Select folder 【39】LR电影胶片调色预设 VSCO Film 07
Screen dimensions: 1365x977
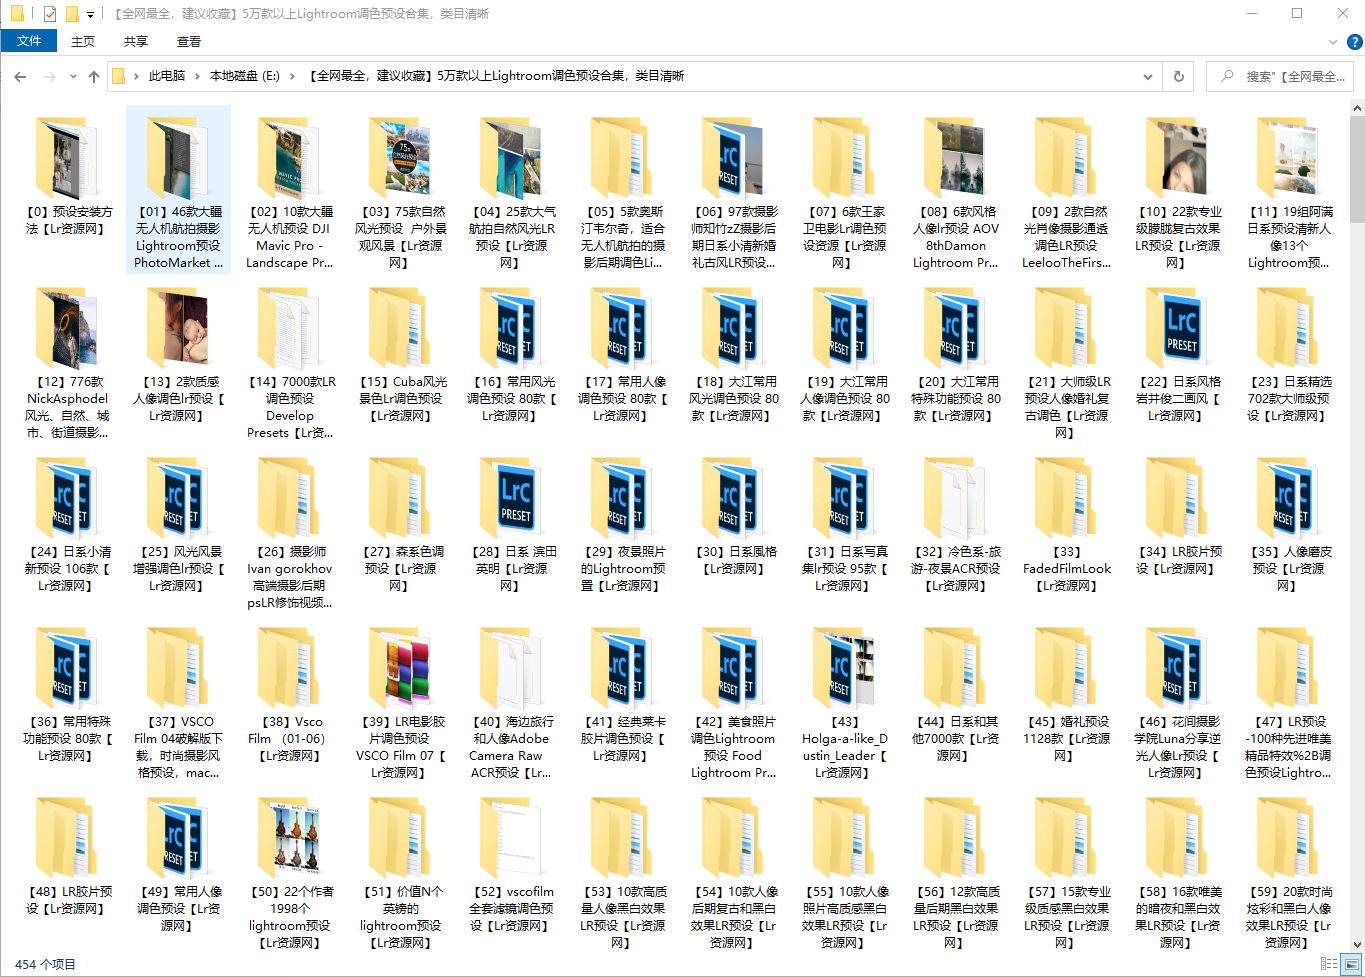coord(401,700)
